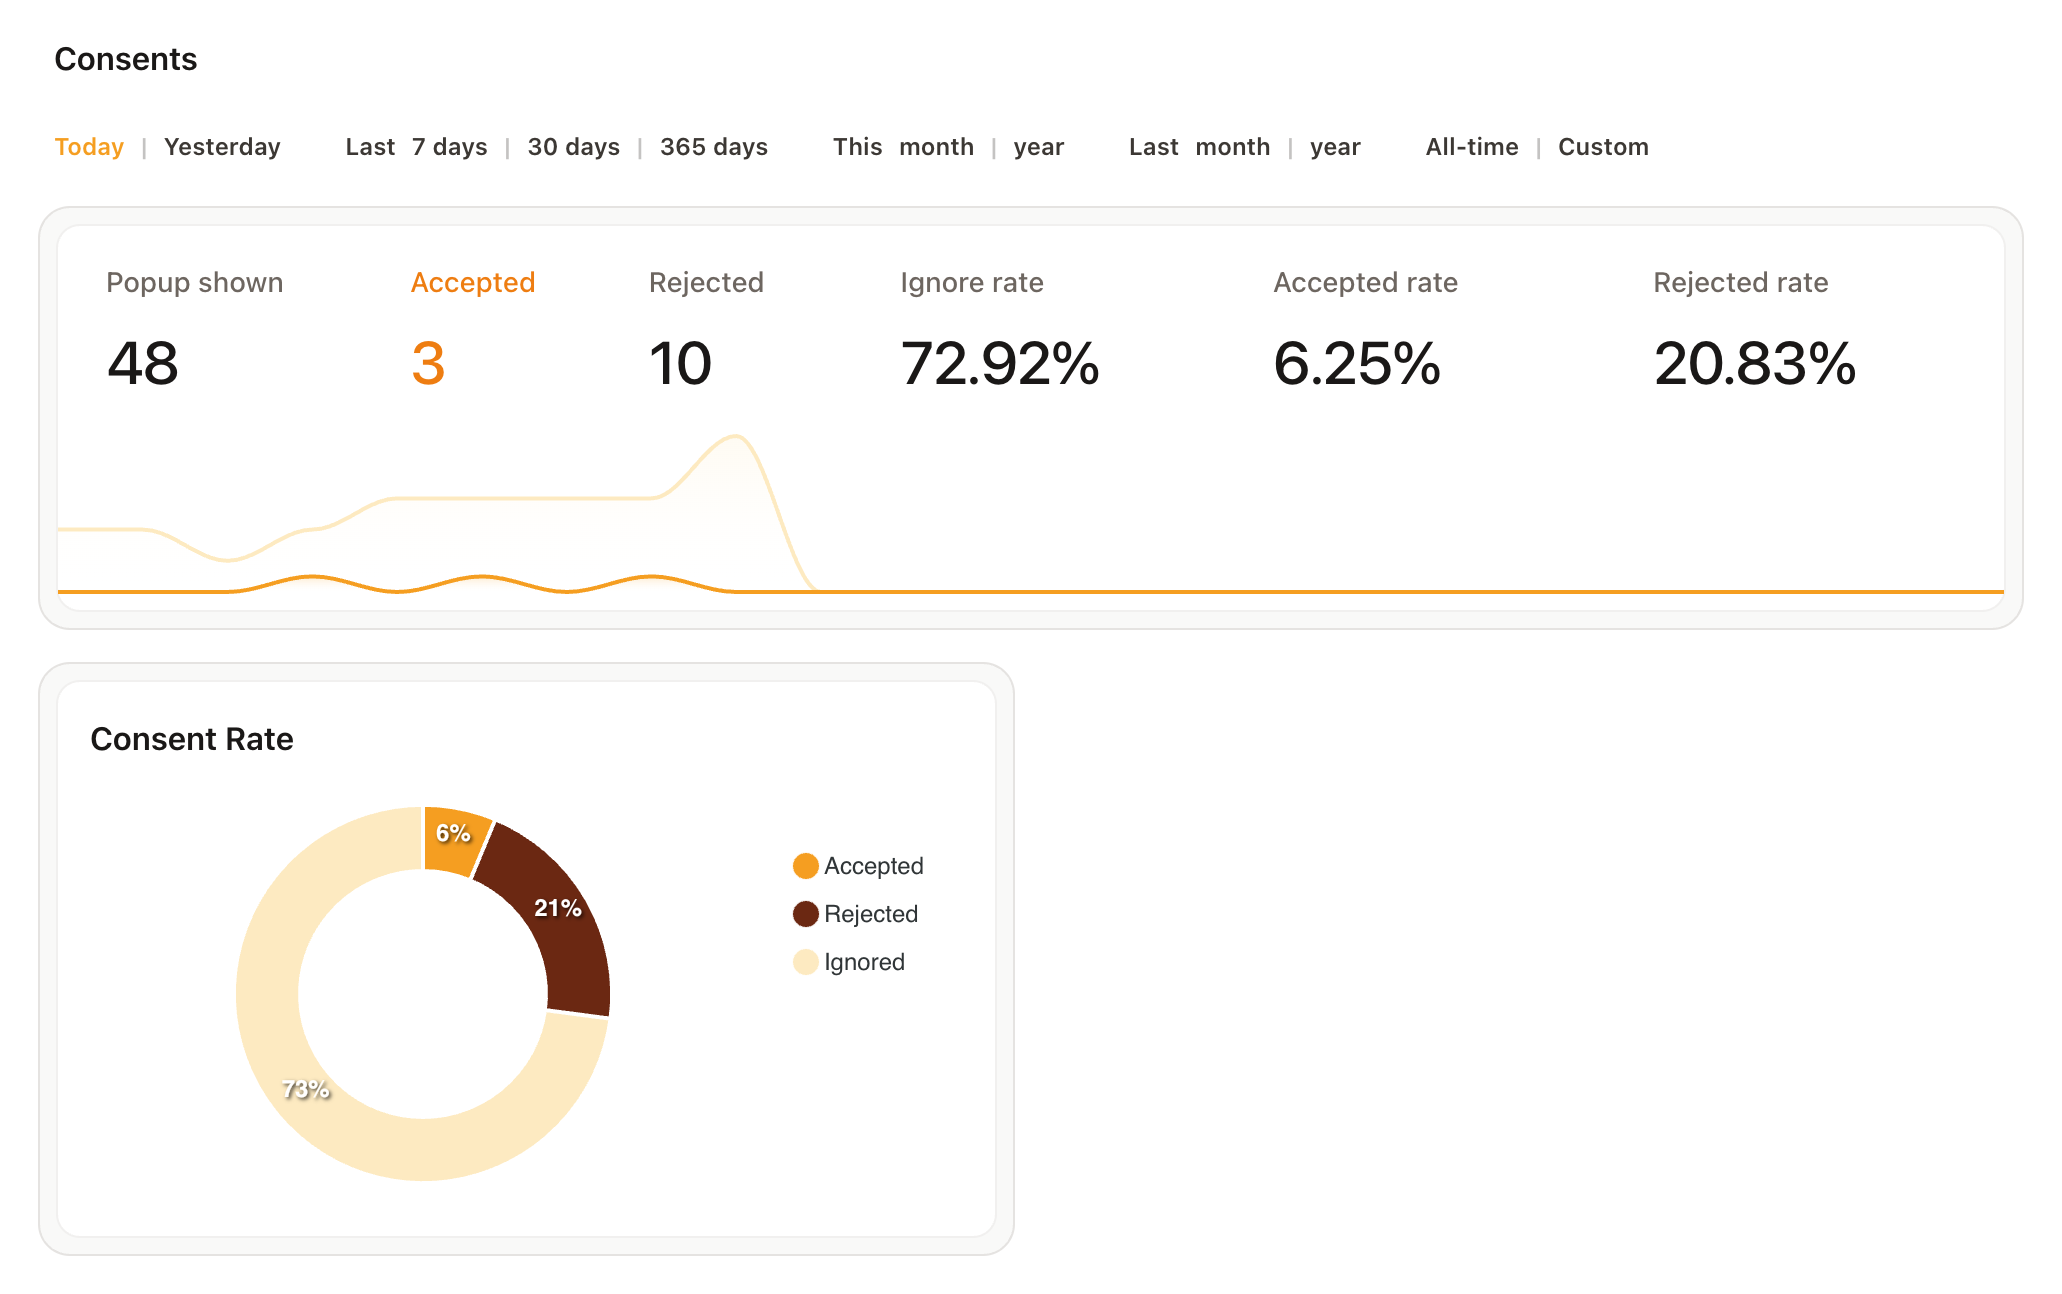Select the Accepted metric
The width and height of the screenshot is (2062, 1294).
(x=473, y=283)
